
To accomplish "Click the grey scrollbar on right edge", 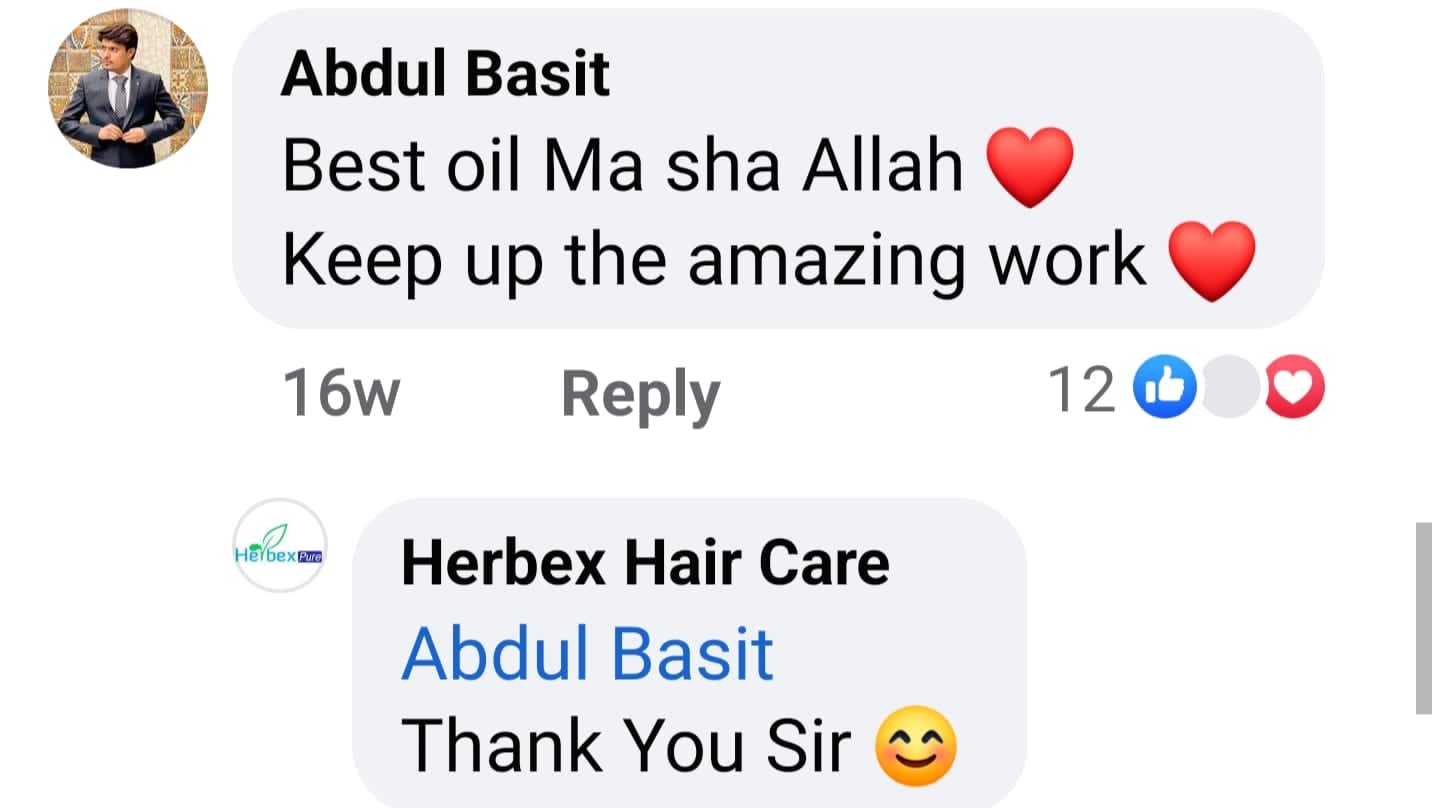I will 1424,618.
